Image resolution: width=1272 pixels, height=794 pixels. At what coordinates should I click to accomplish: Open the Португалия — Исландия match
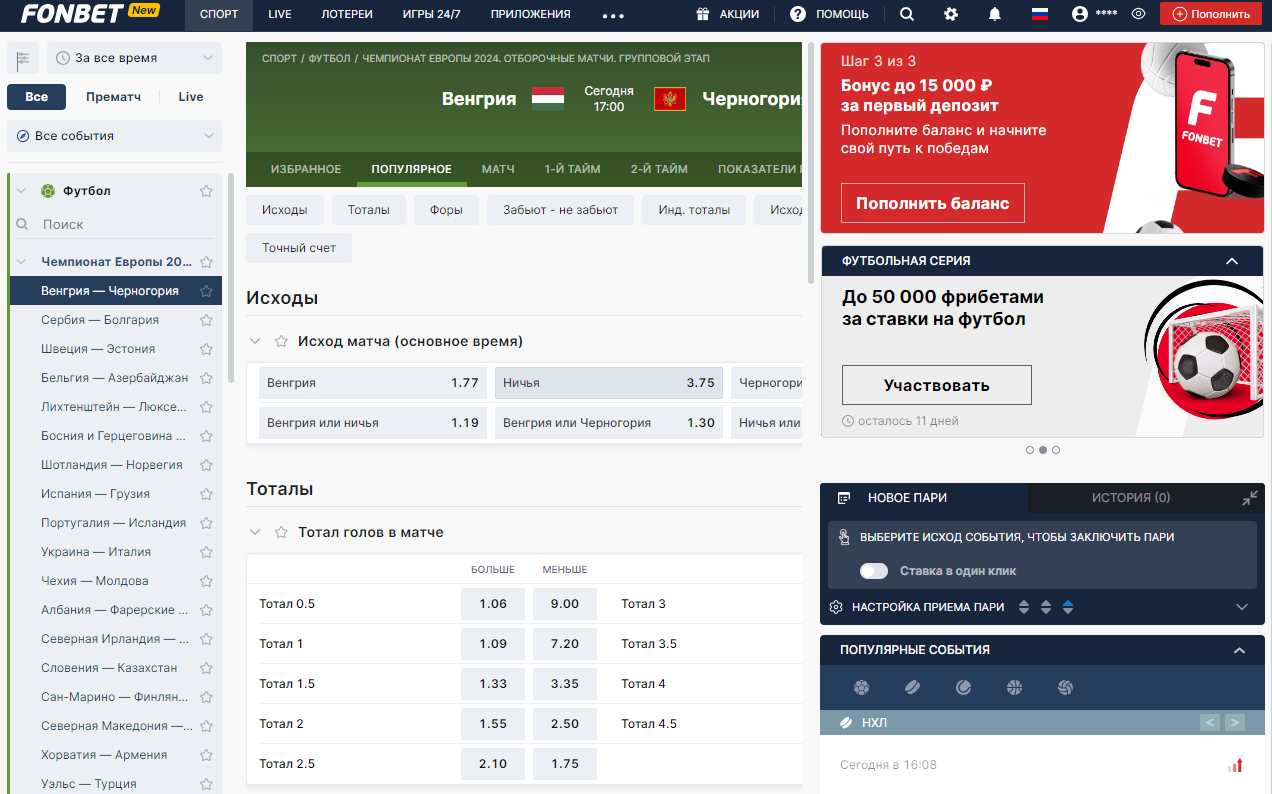click(x=114, y=523)
